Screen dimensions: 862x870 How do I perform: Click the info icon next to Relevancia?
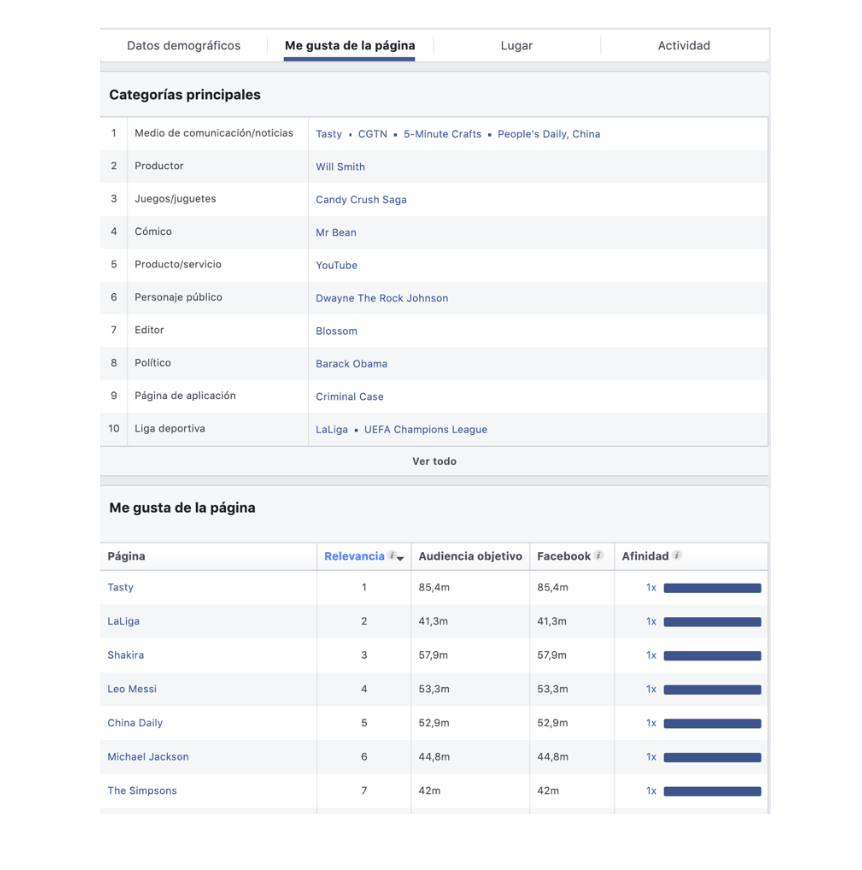(392, 556)
